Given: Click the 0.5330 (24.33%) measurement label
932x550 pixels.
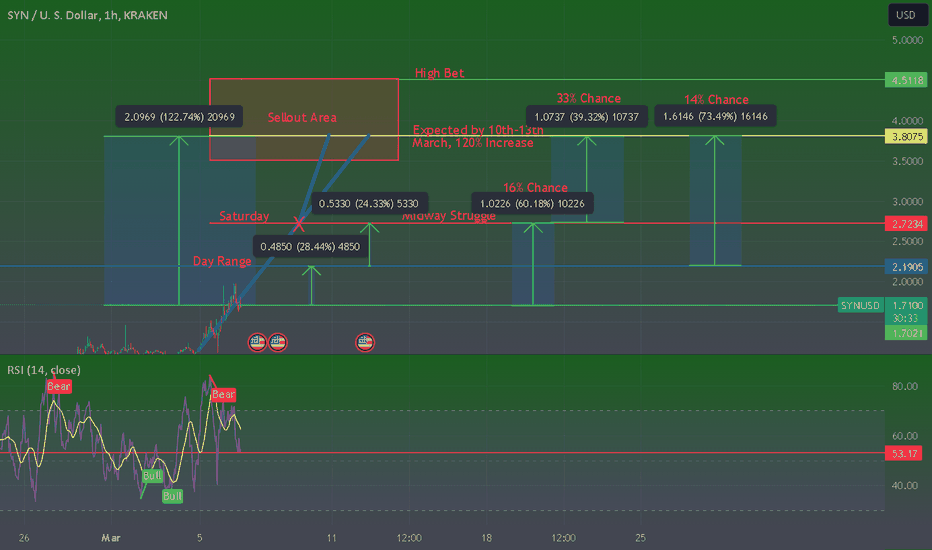Looking at the screenshot, I should point(369,204).
